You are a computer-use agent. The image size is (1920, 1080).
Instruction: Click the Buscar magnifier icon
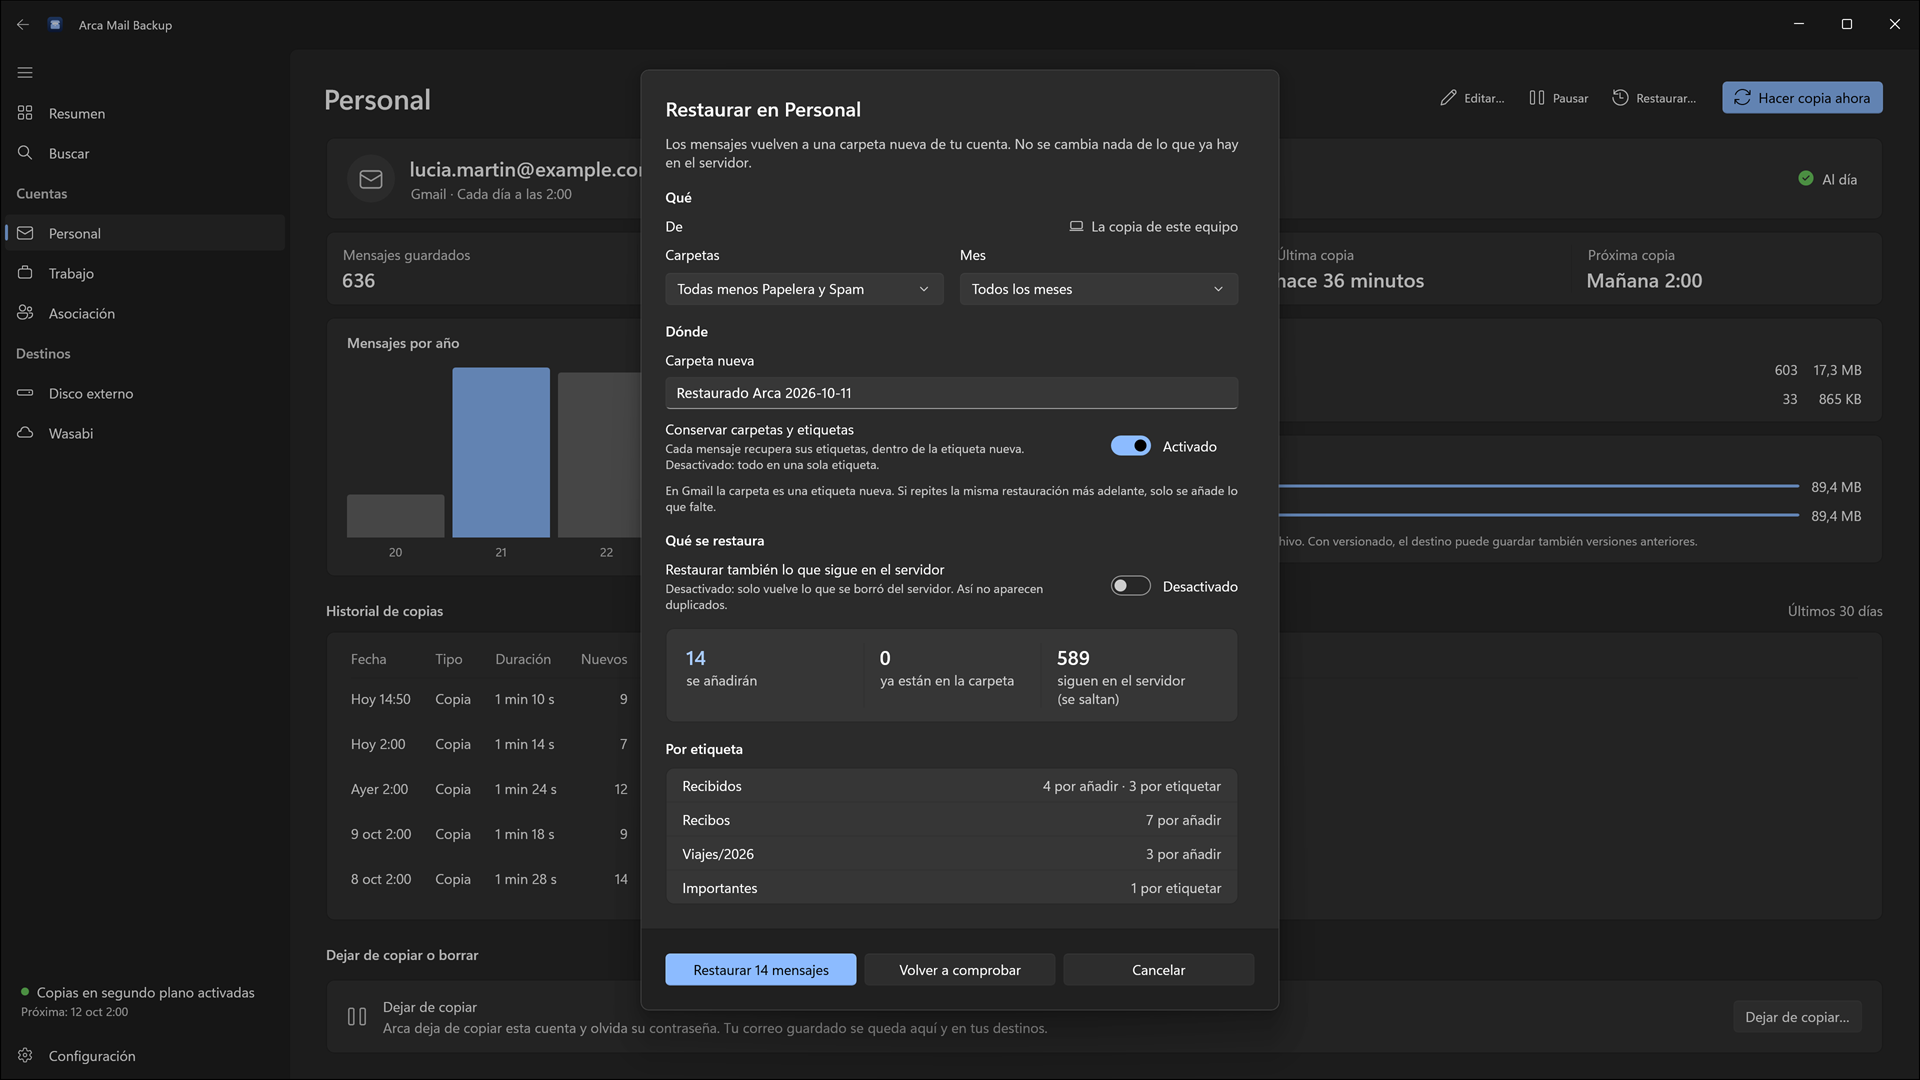click(x=25, y=153)
